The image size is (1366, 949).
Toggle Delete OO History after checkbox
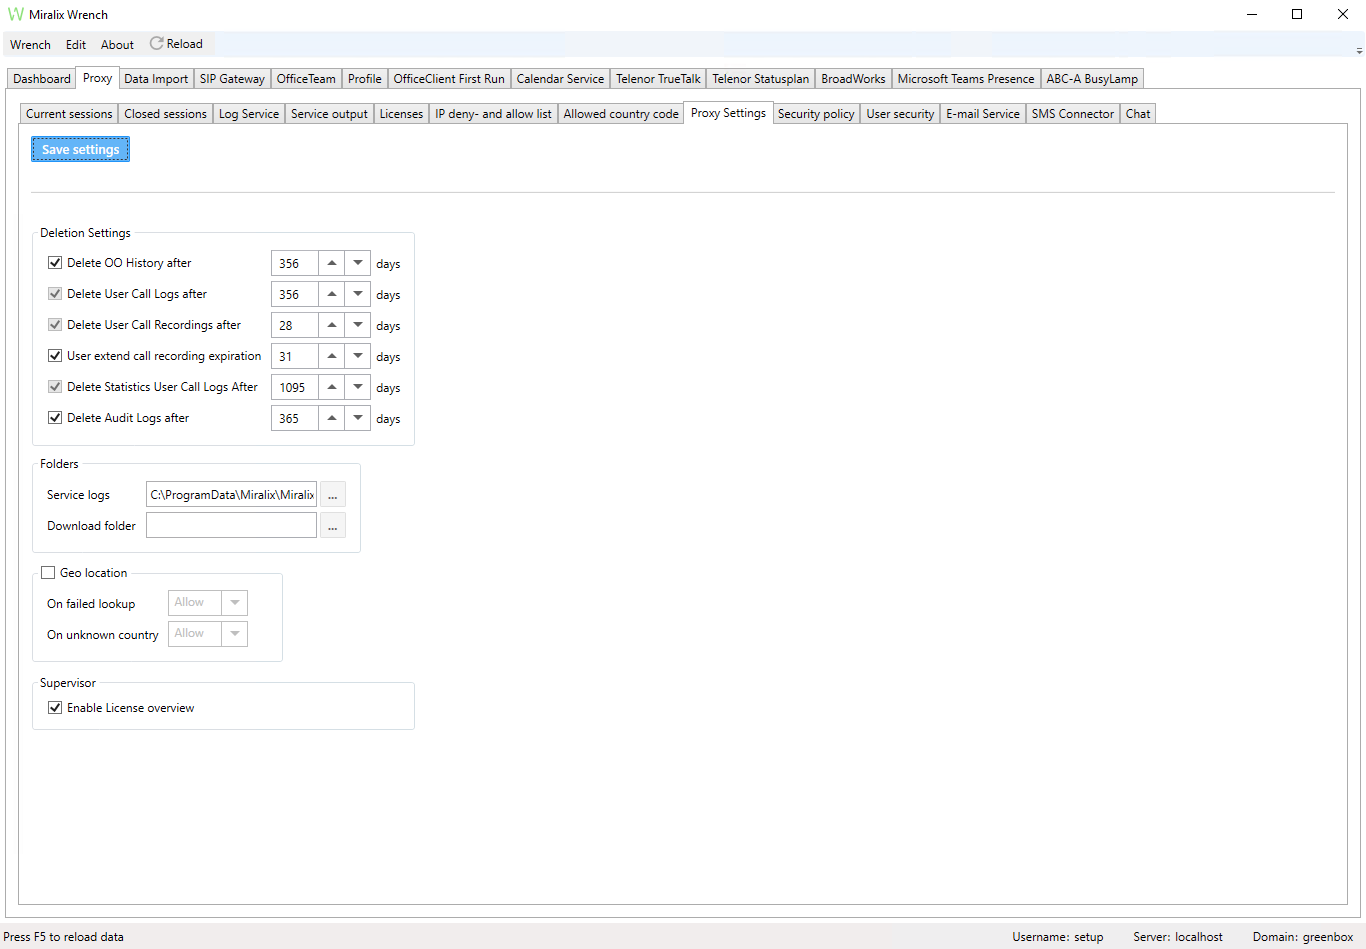[55, 263]
